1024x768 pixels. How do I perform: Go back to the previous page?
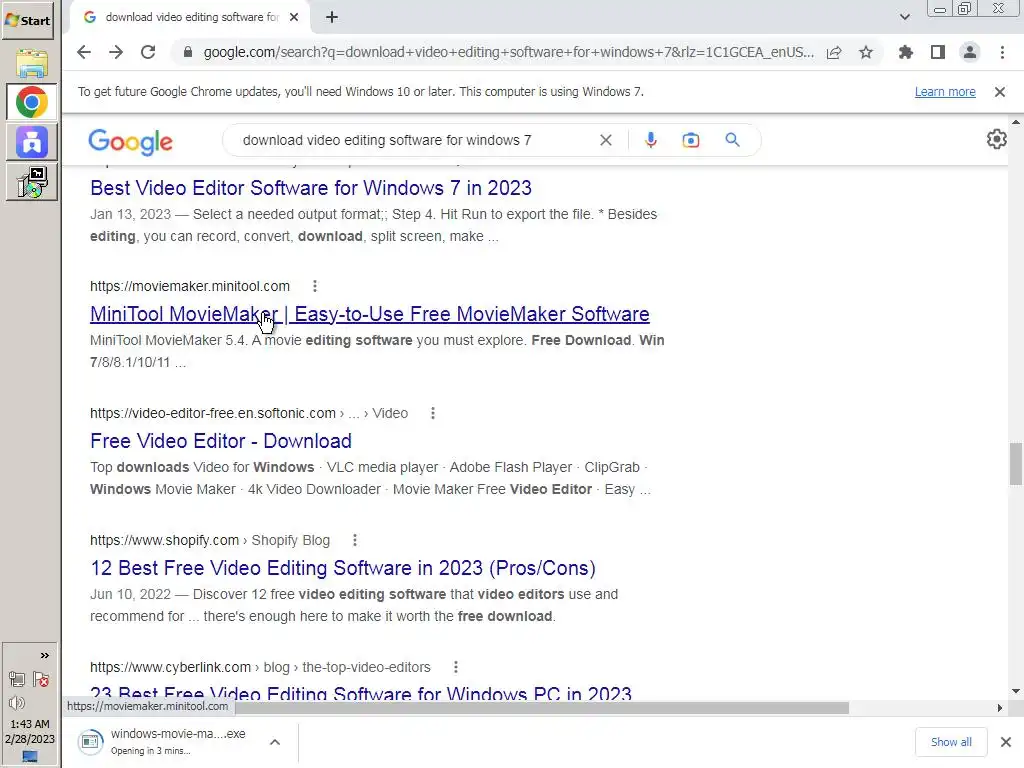pyautogui.click(x=84, y=52)
